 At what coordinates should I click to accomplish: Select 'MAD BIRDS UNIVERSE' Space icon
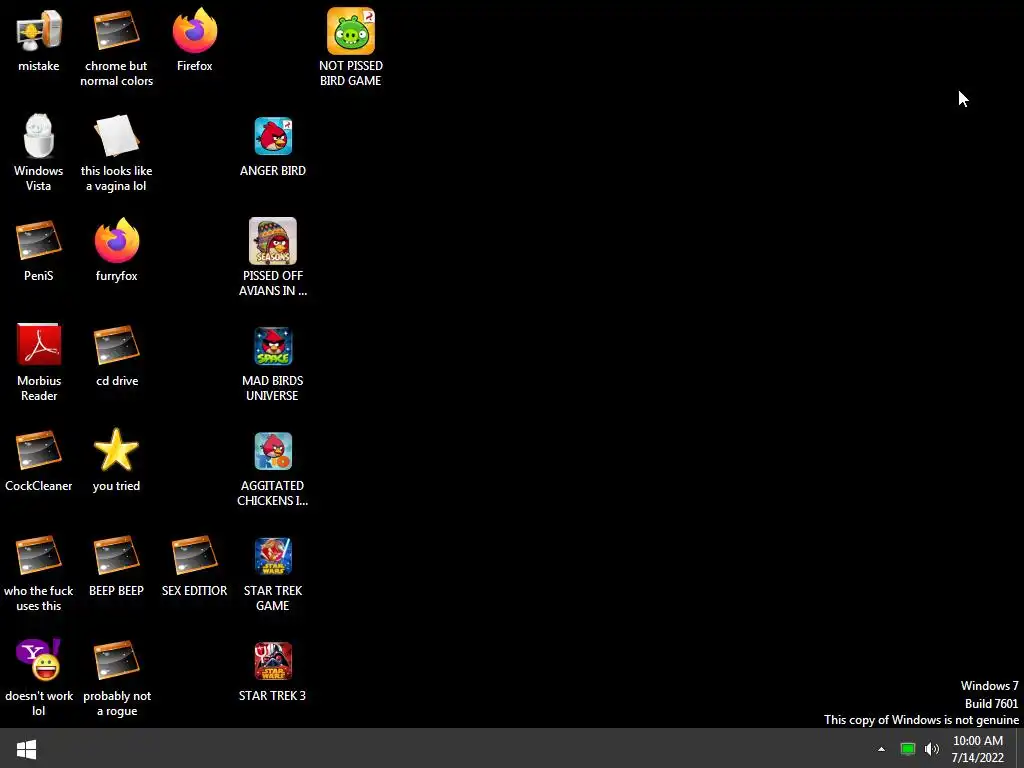click(x=273, y=346)
